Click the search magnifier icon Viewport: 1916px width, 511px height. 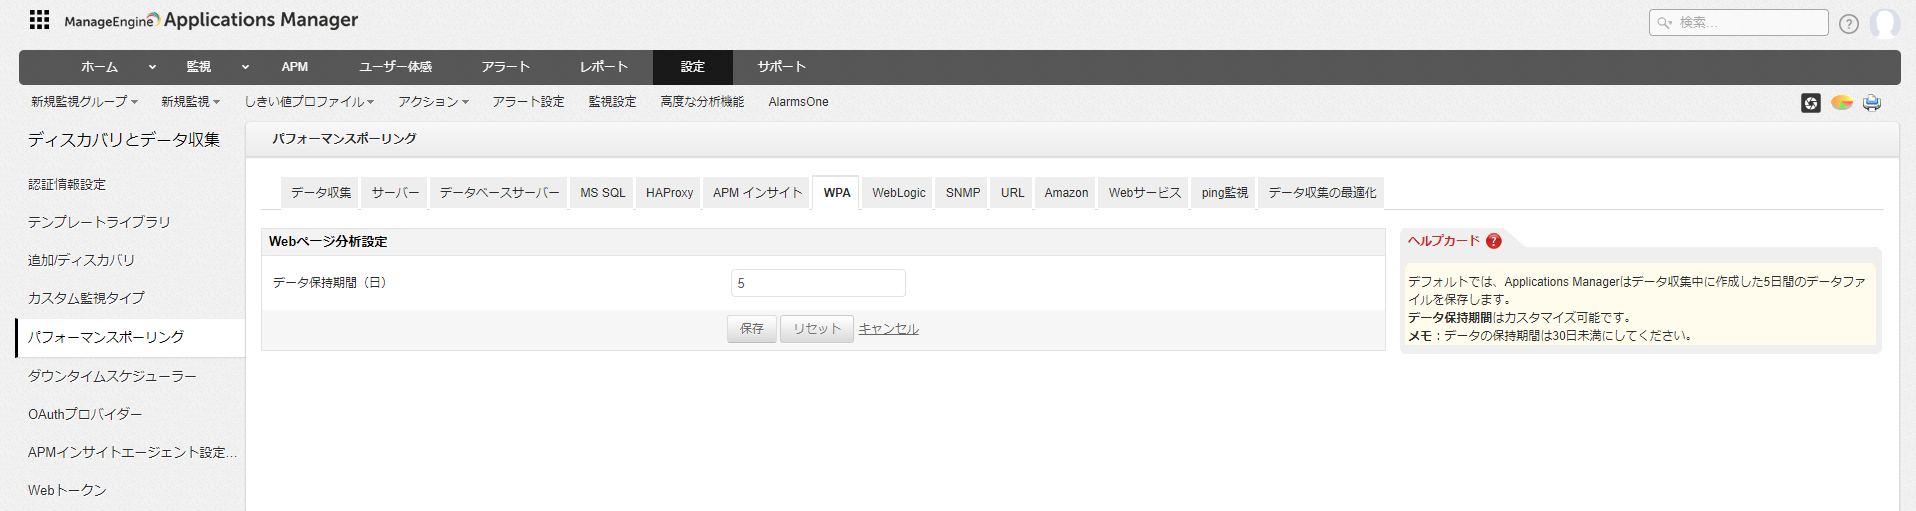click(x=1664, y=23)
